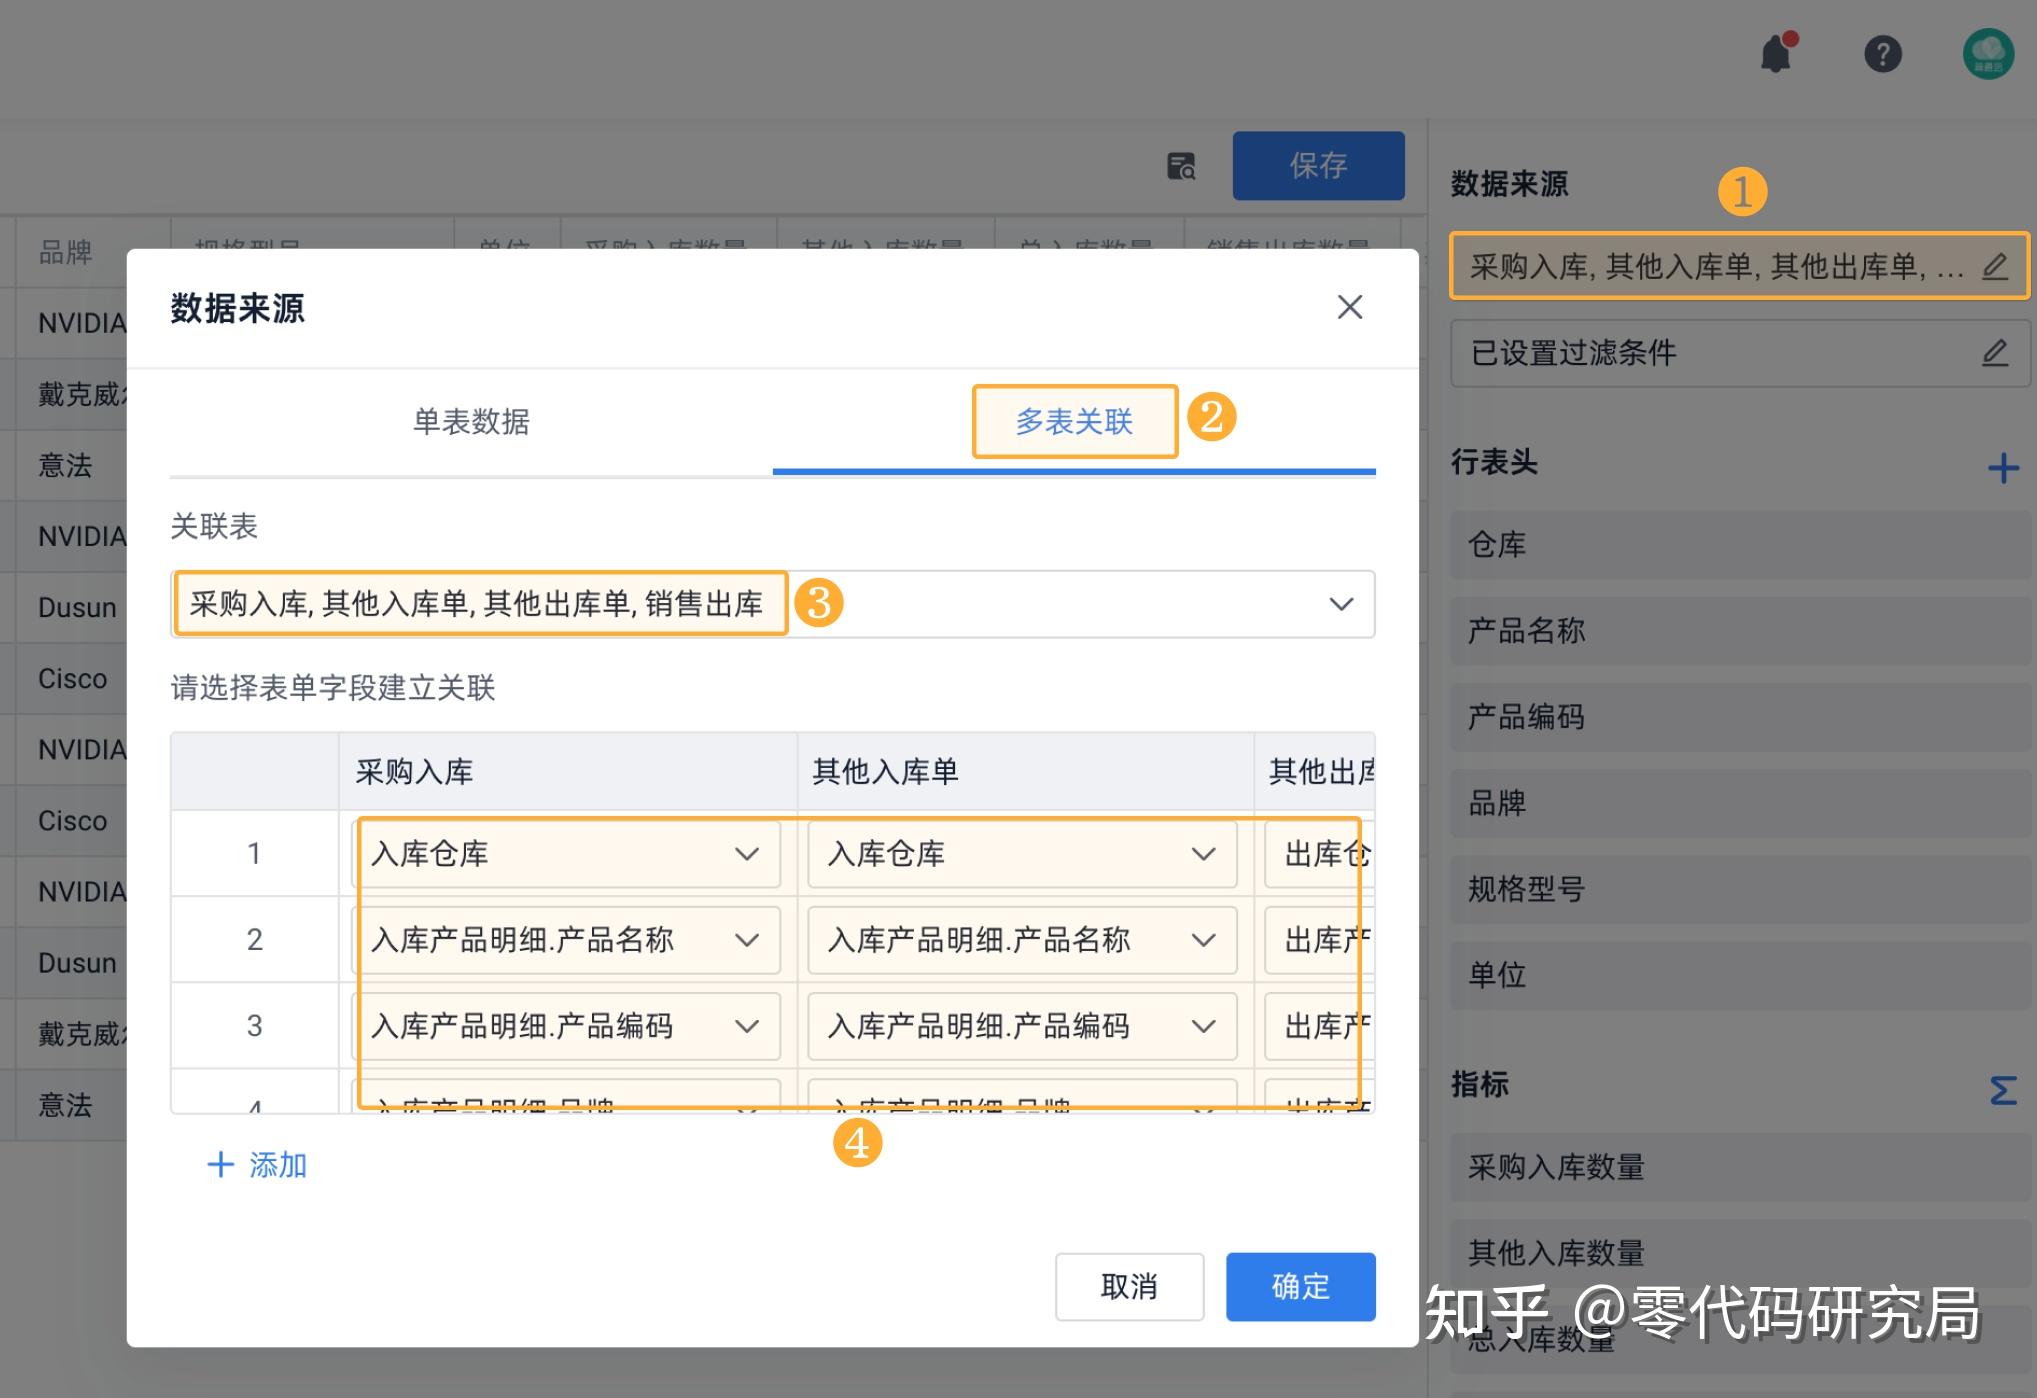This screenshot has width=2037, height=1398.
Task: Open row 2 其他入库单 产品名称 dropdown
Action: pos(1022,940)
